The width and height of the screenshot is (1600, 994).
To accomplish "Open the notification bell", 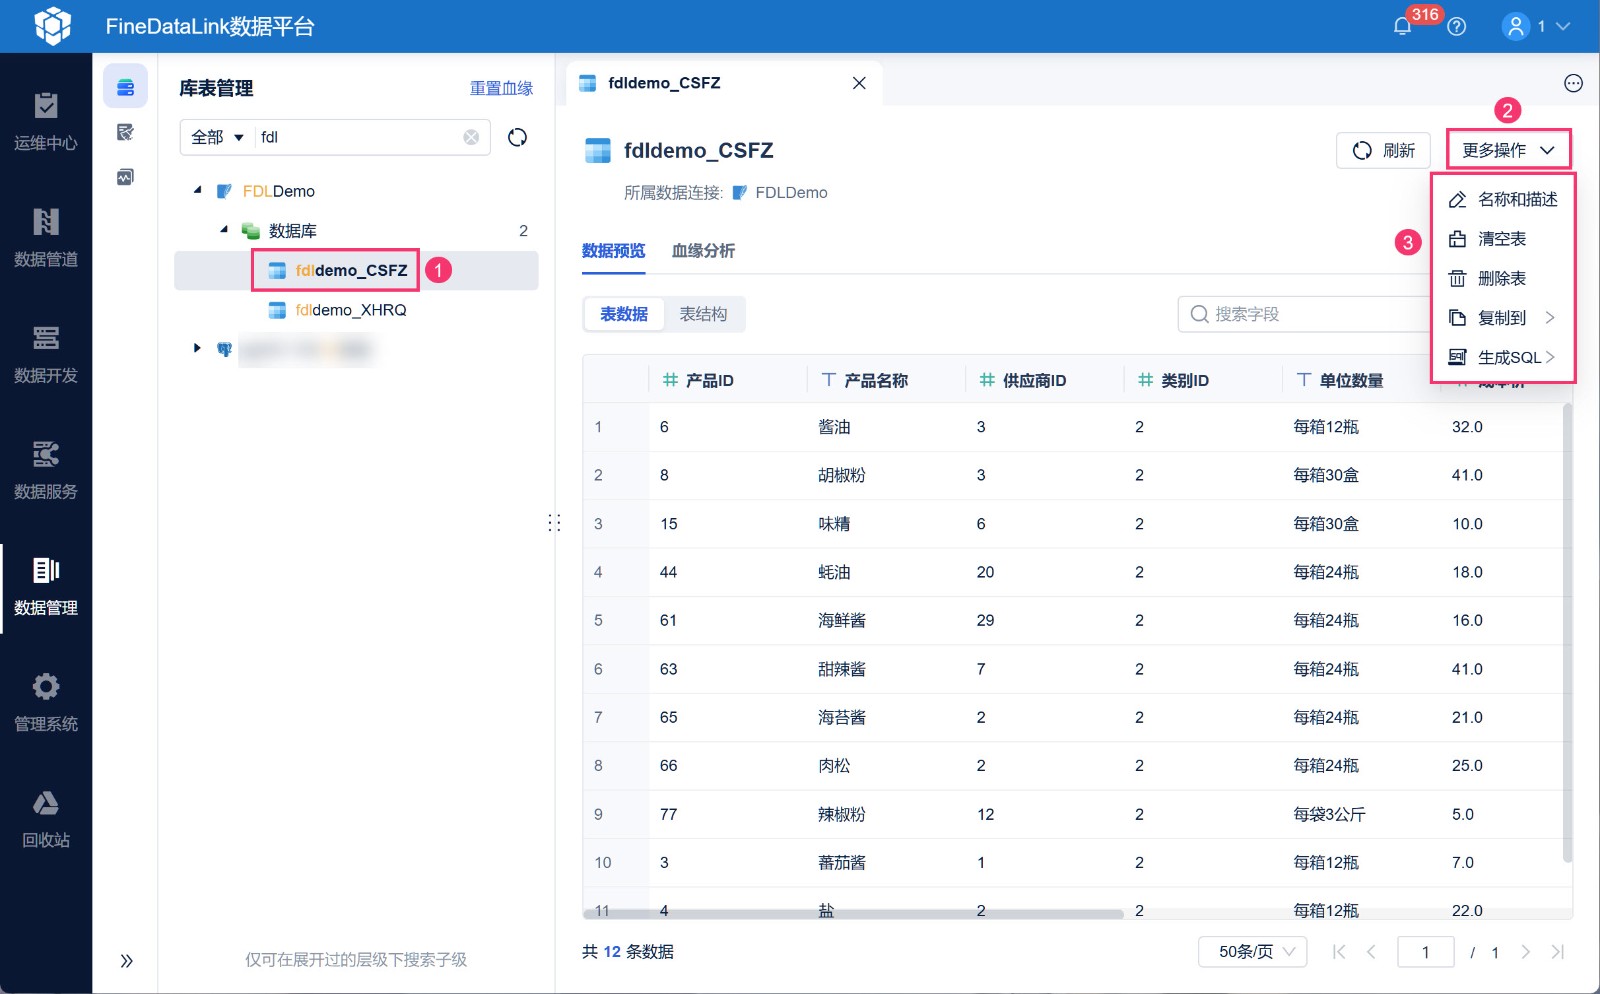I will 1402,27.
